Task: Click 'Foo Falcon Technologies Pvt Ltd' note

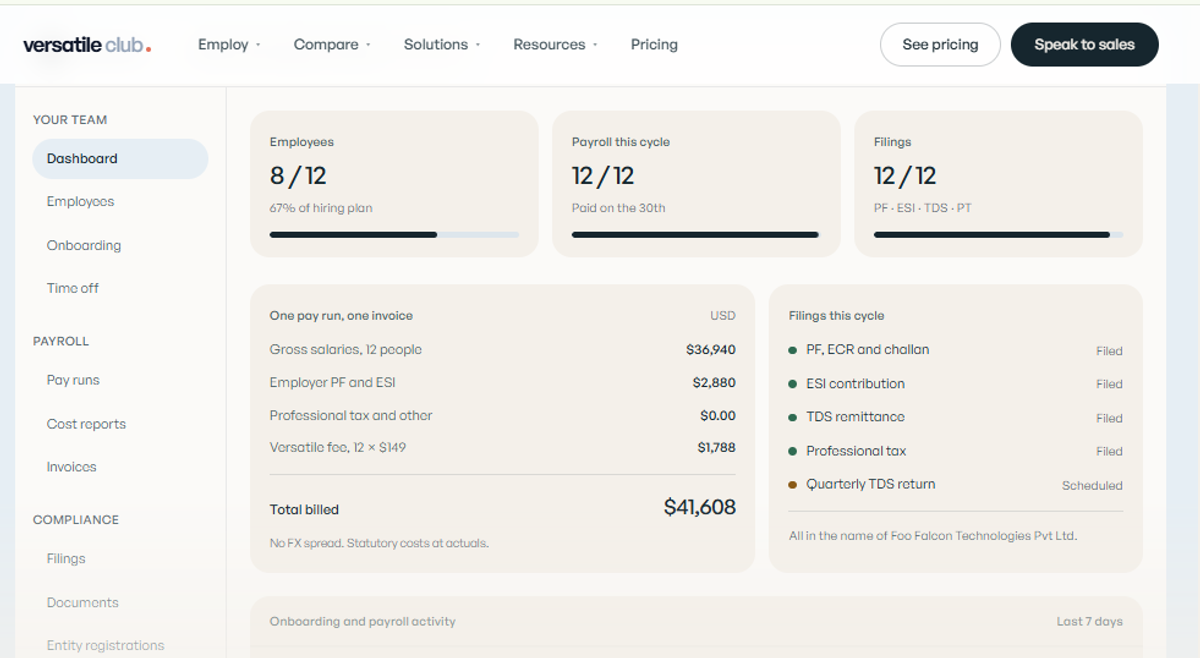Action: (x=933, y=536)
